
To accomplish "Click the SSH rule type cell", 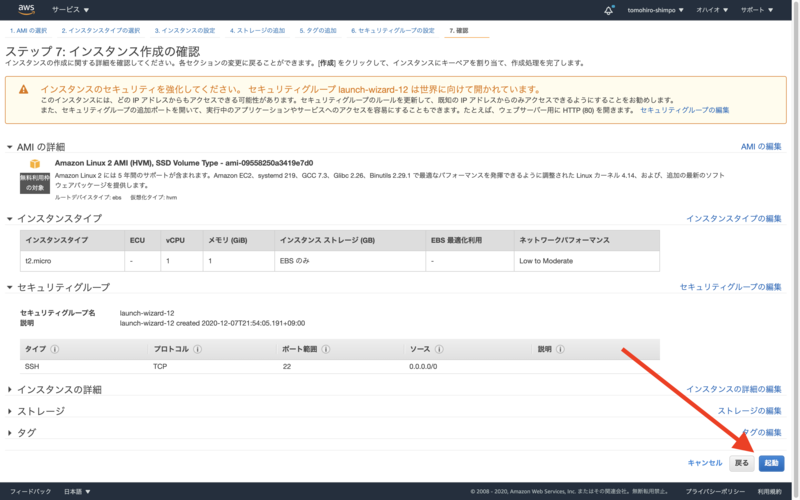I will 32,366.
